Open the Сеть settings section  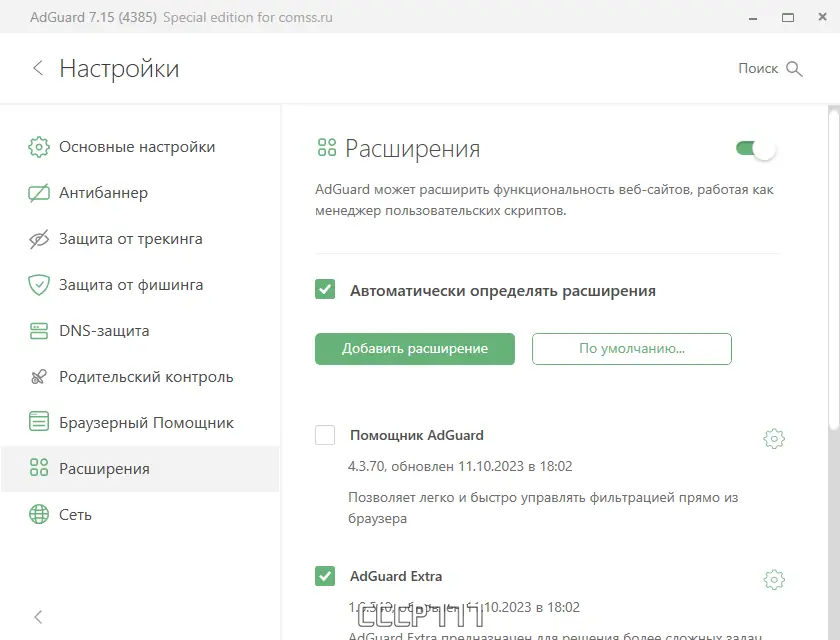38,514
